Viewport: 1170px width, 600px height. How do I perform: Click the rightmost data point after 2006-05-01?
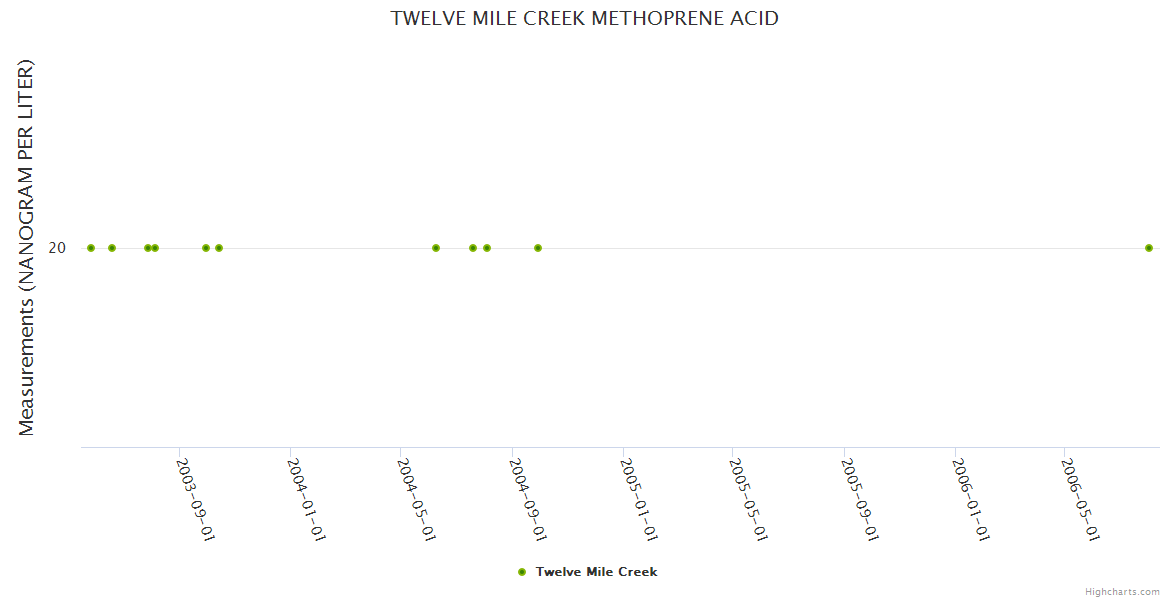coord(1149,248)
